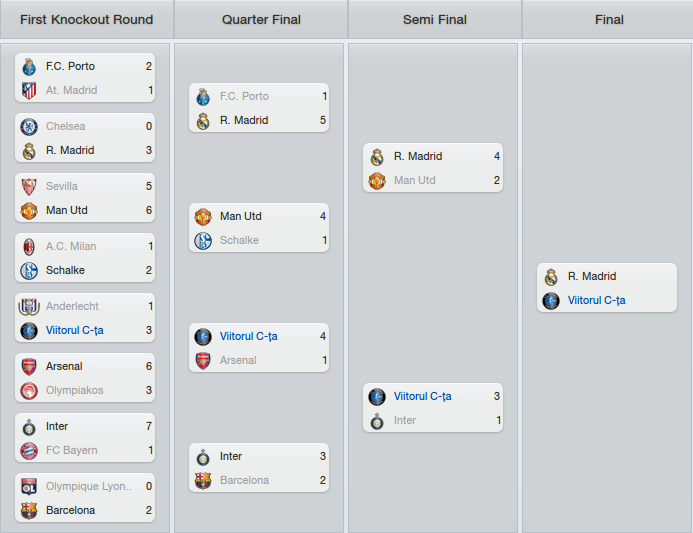Viewport: 693px width, 533px height.
Task: Click the A.C. Milan badge icon
Action: tap(29, 247)
